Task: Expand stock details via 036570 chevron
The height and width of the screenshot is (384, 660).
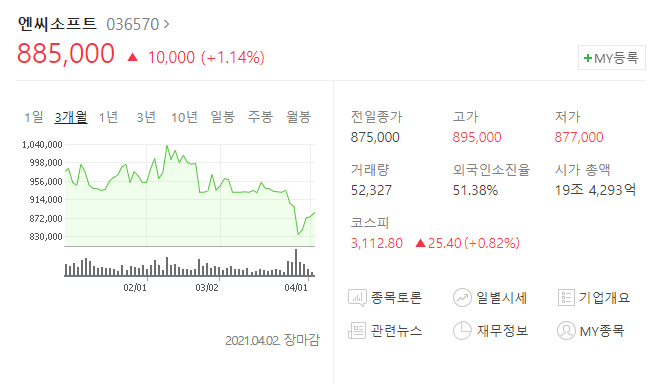Action: coord(167,24)
